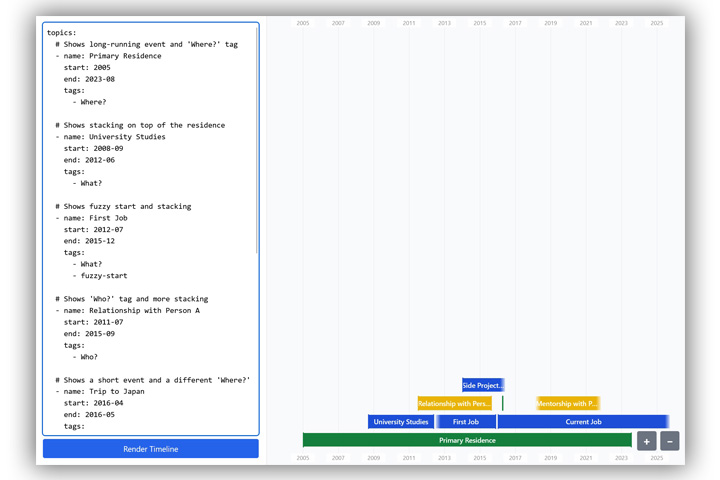Click the zoom out minus button
Screen dimensions: 720x480
670,441
